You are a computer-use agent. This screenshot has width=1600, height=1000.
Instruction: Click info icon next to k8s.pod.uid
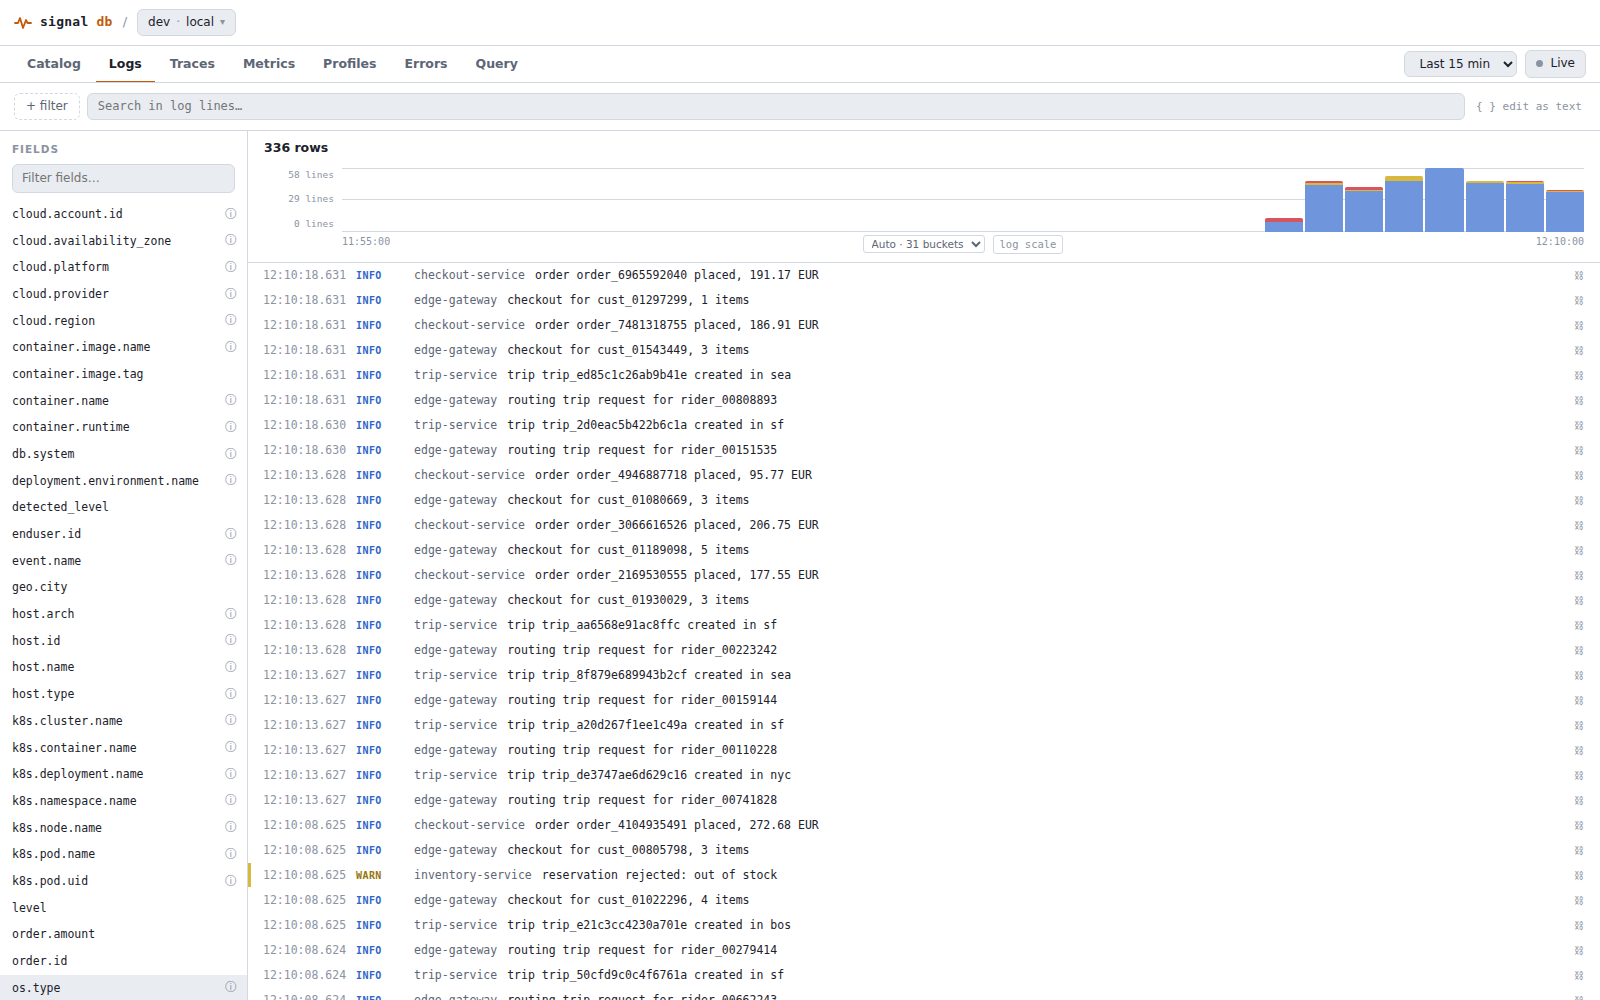231,881
